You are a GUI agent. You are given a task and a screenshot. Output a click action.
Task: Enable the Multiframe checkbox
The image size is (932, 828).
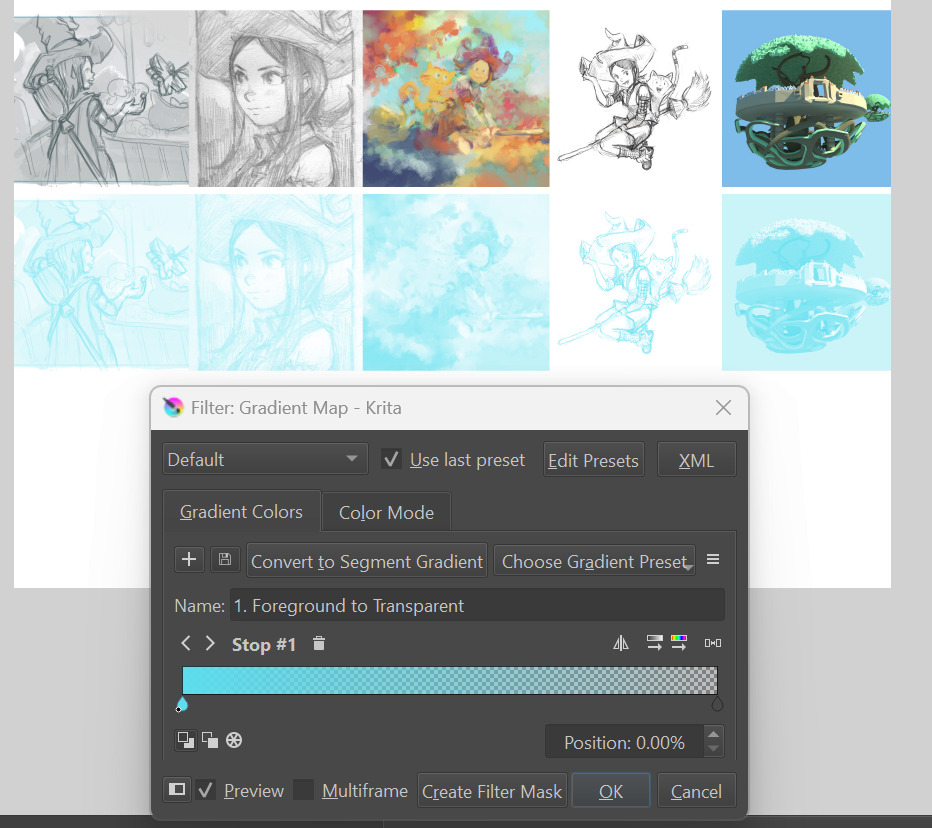[303, 790]
